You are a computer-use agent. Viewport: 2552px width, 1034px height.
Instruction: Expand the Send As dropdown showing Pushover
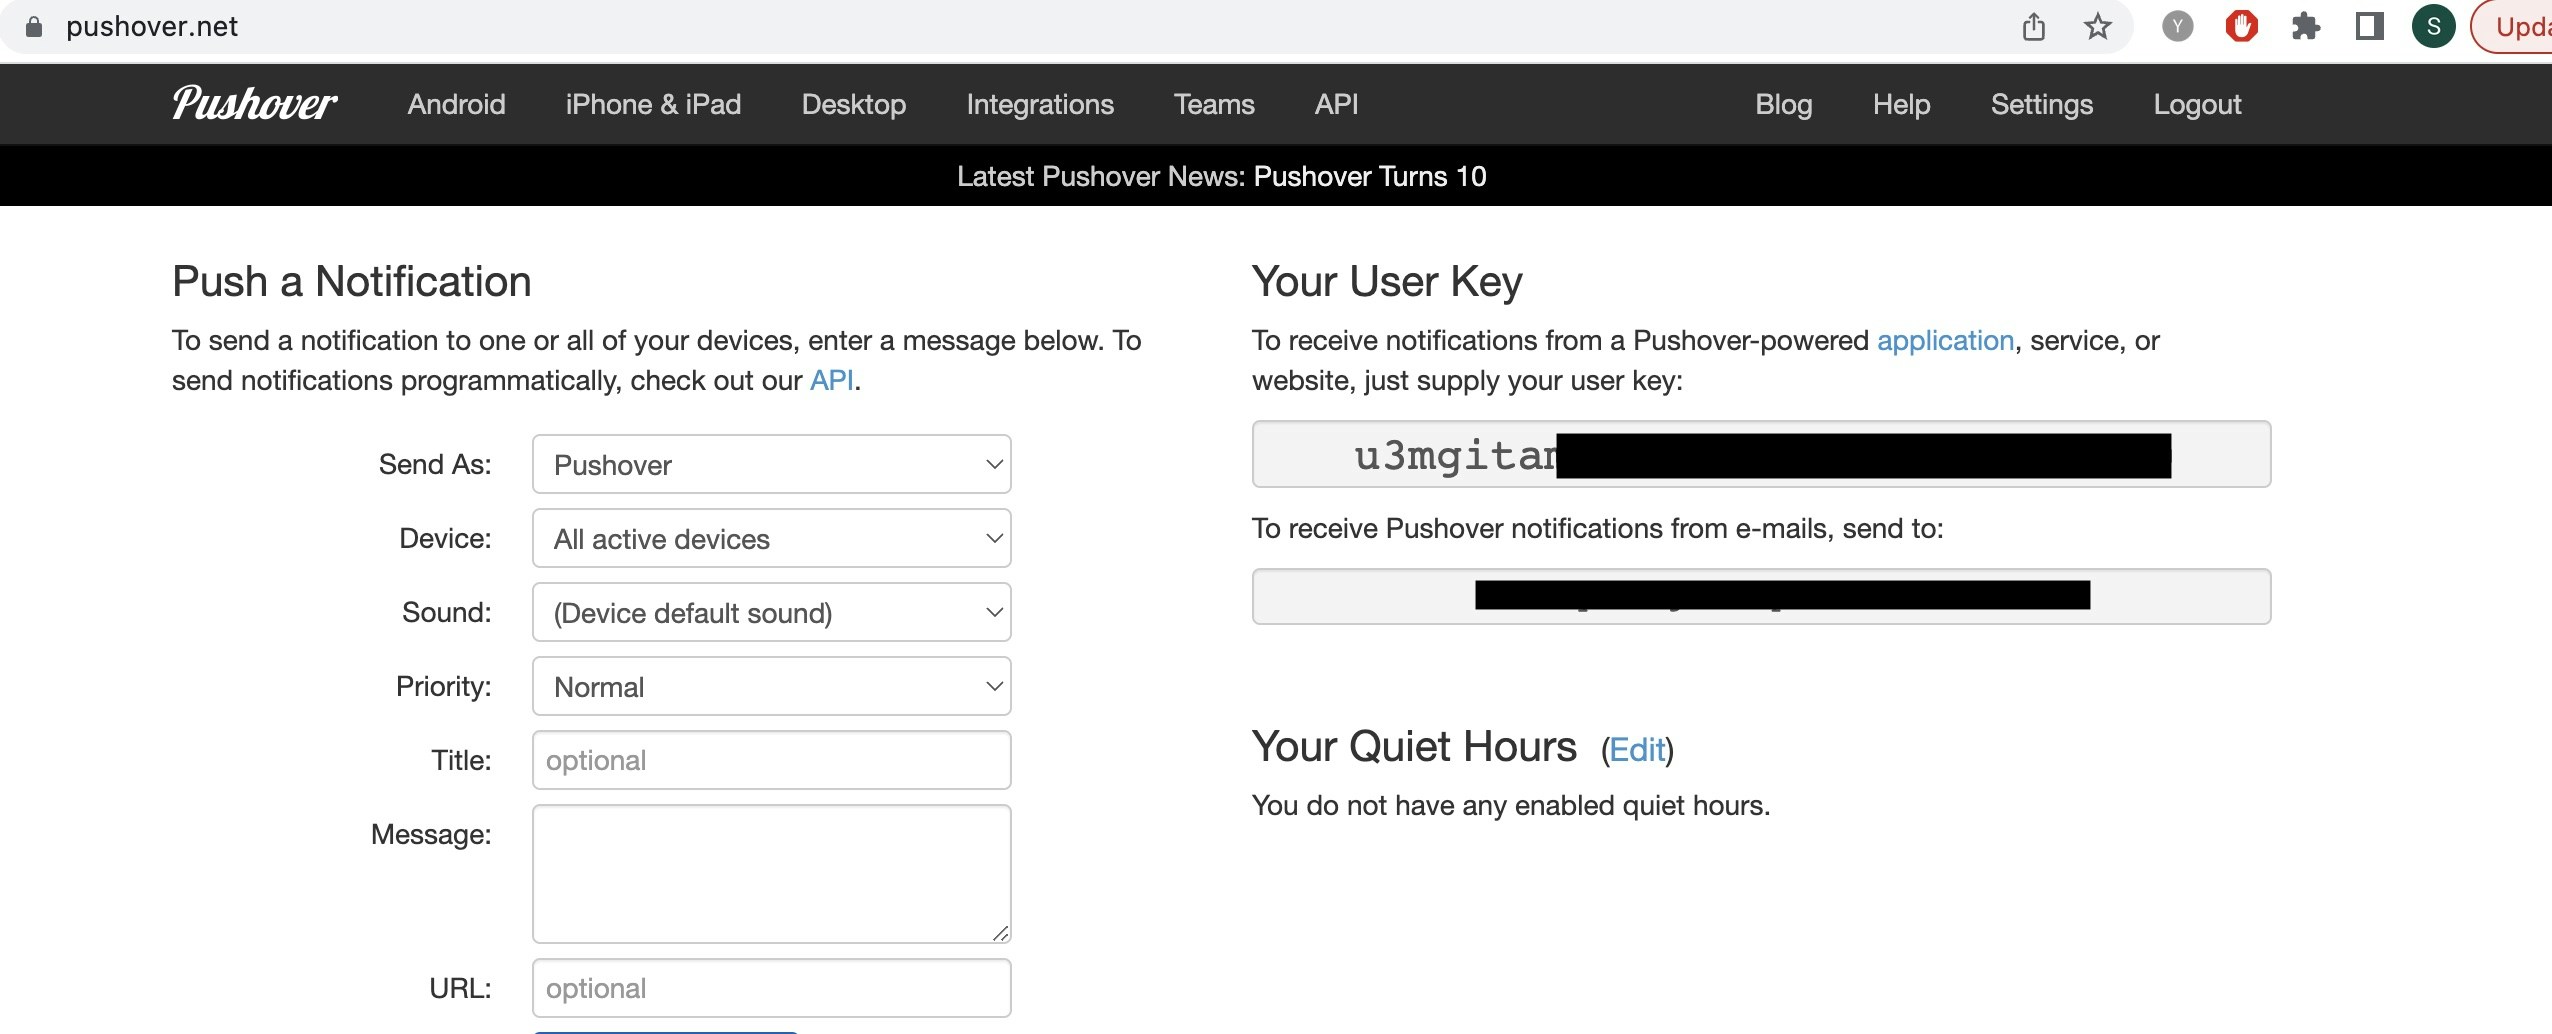coord(772,464)
